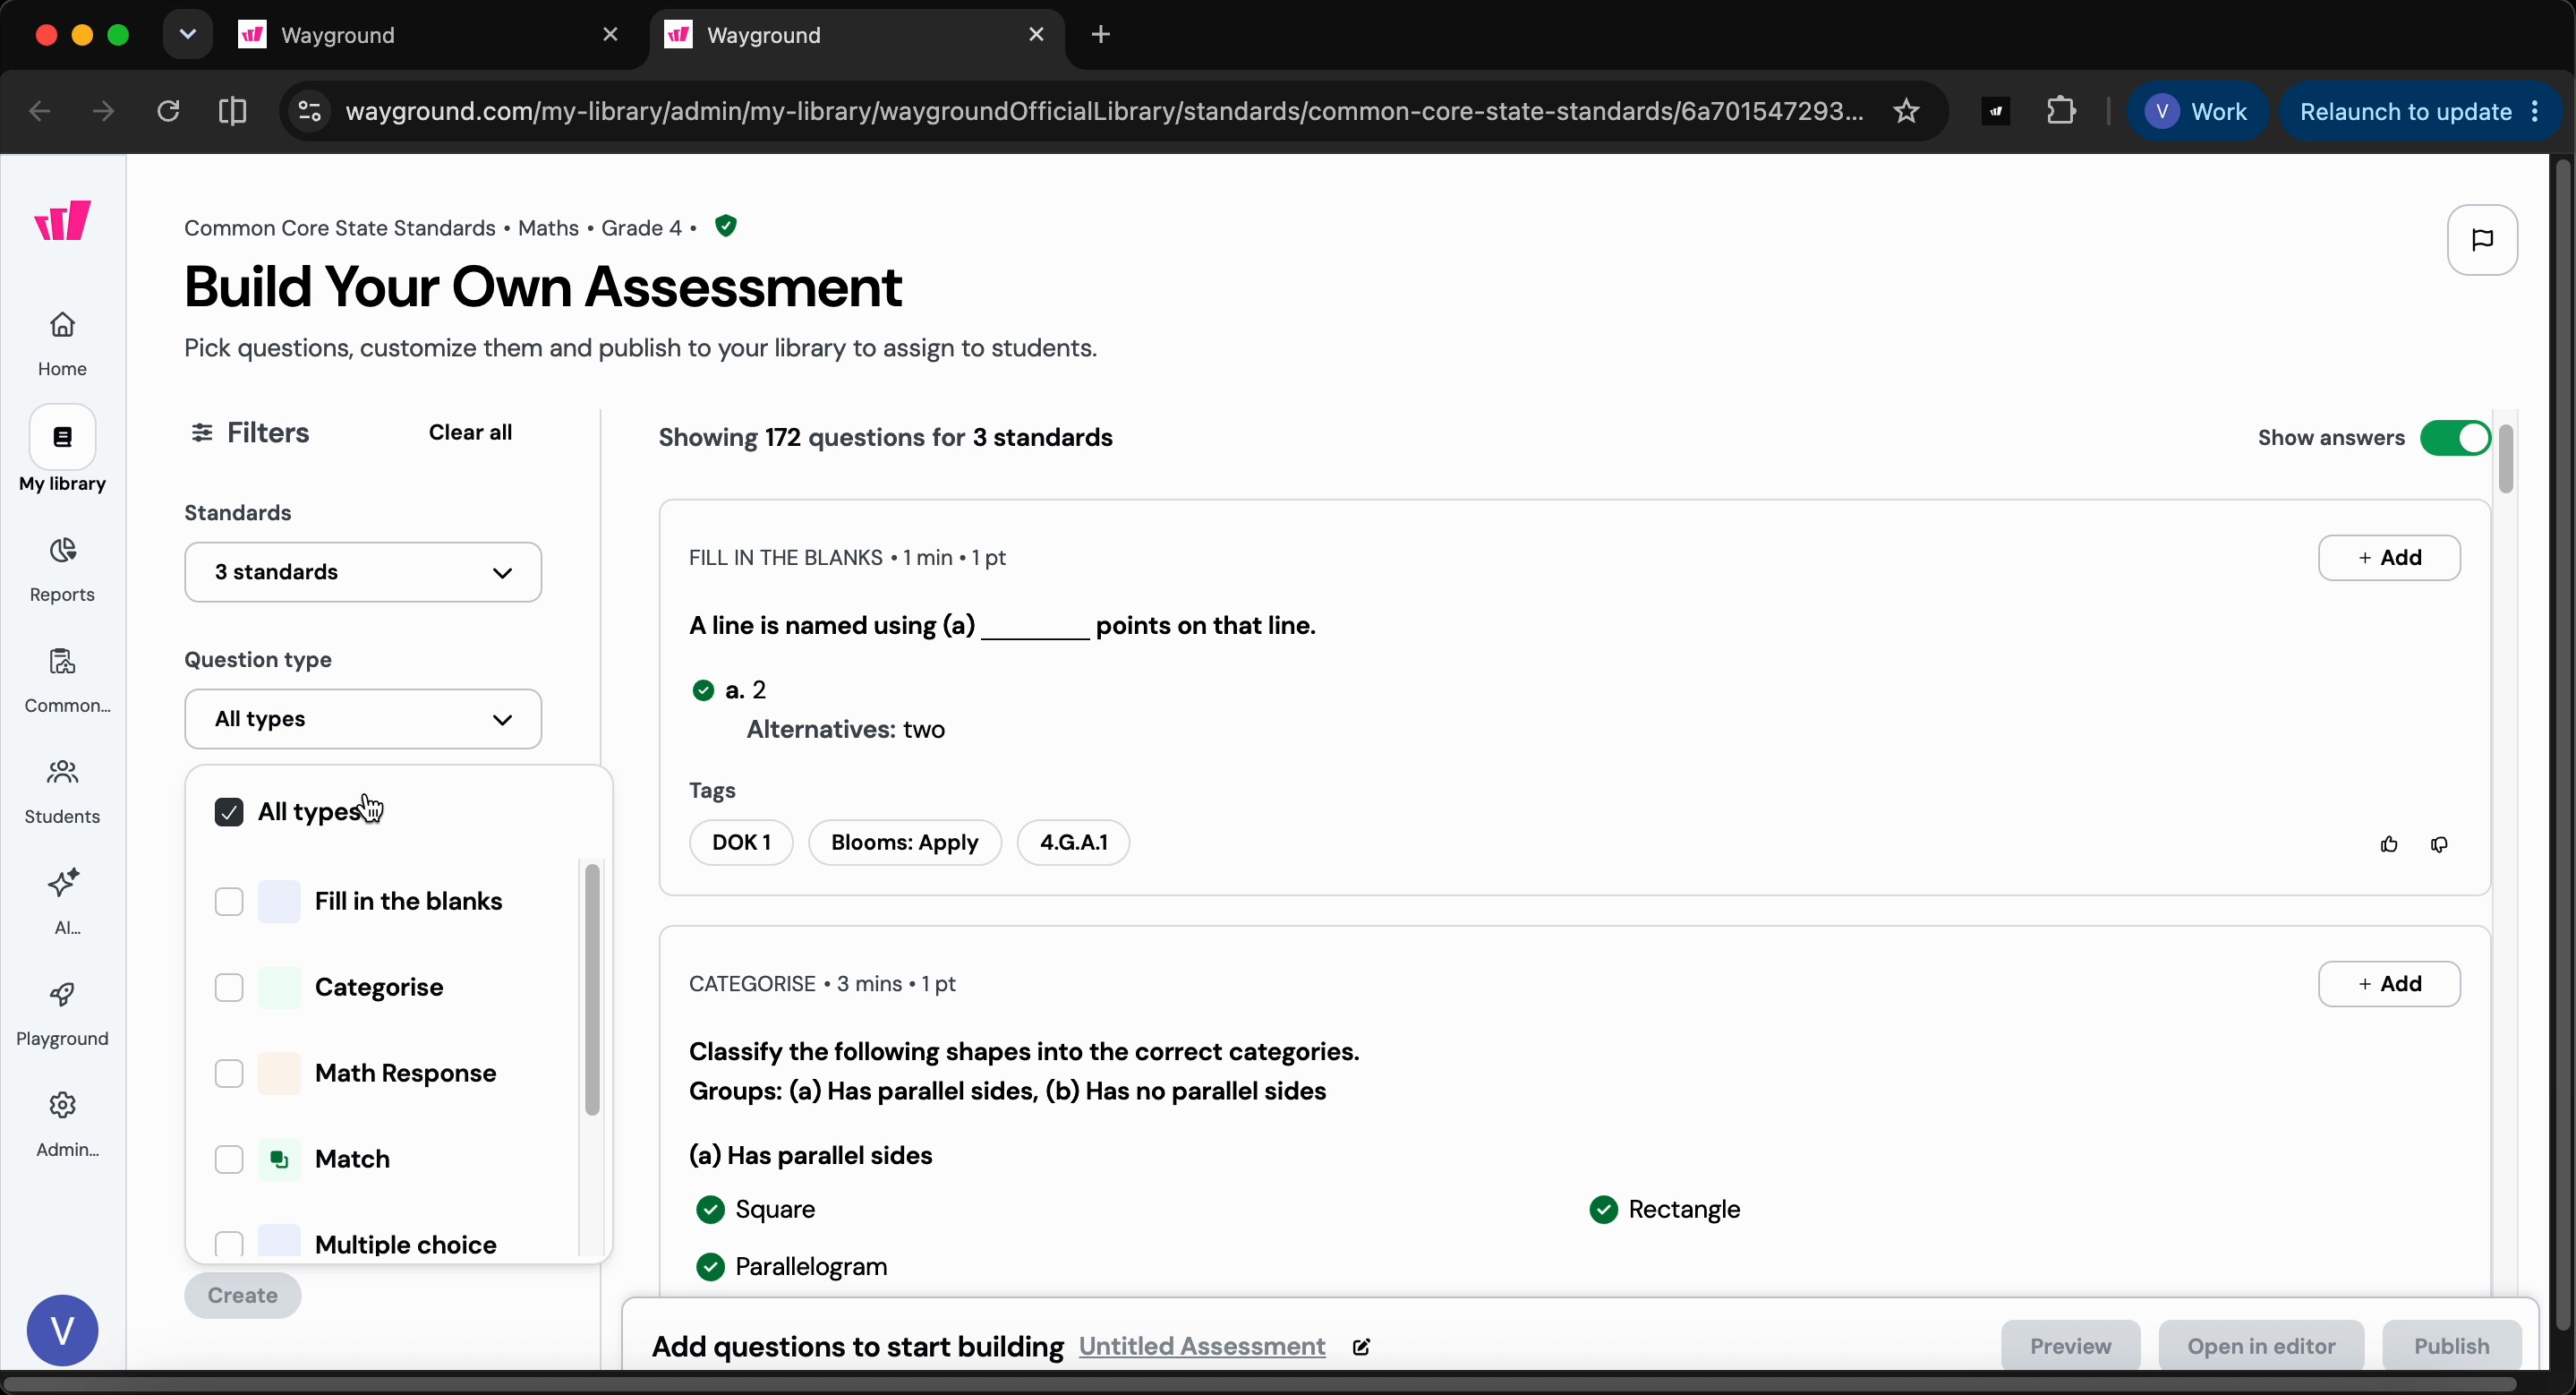The width and height of the screenshot is (2576, 1395).
Task: Expand the 3 standards dropdown
Action: coord(363,572)
